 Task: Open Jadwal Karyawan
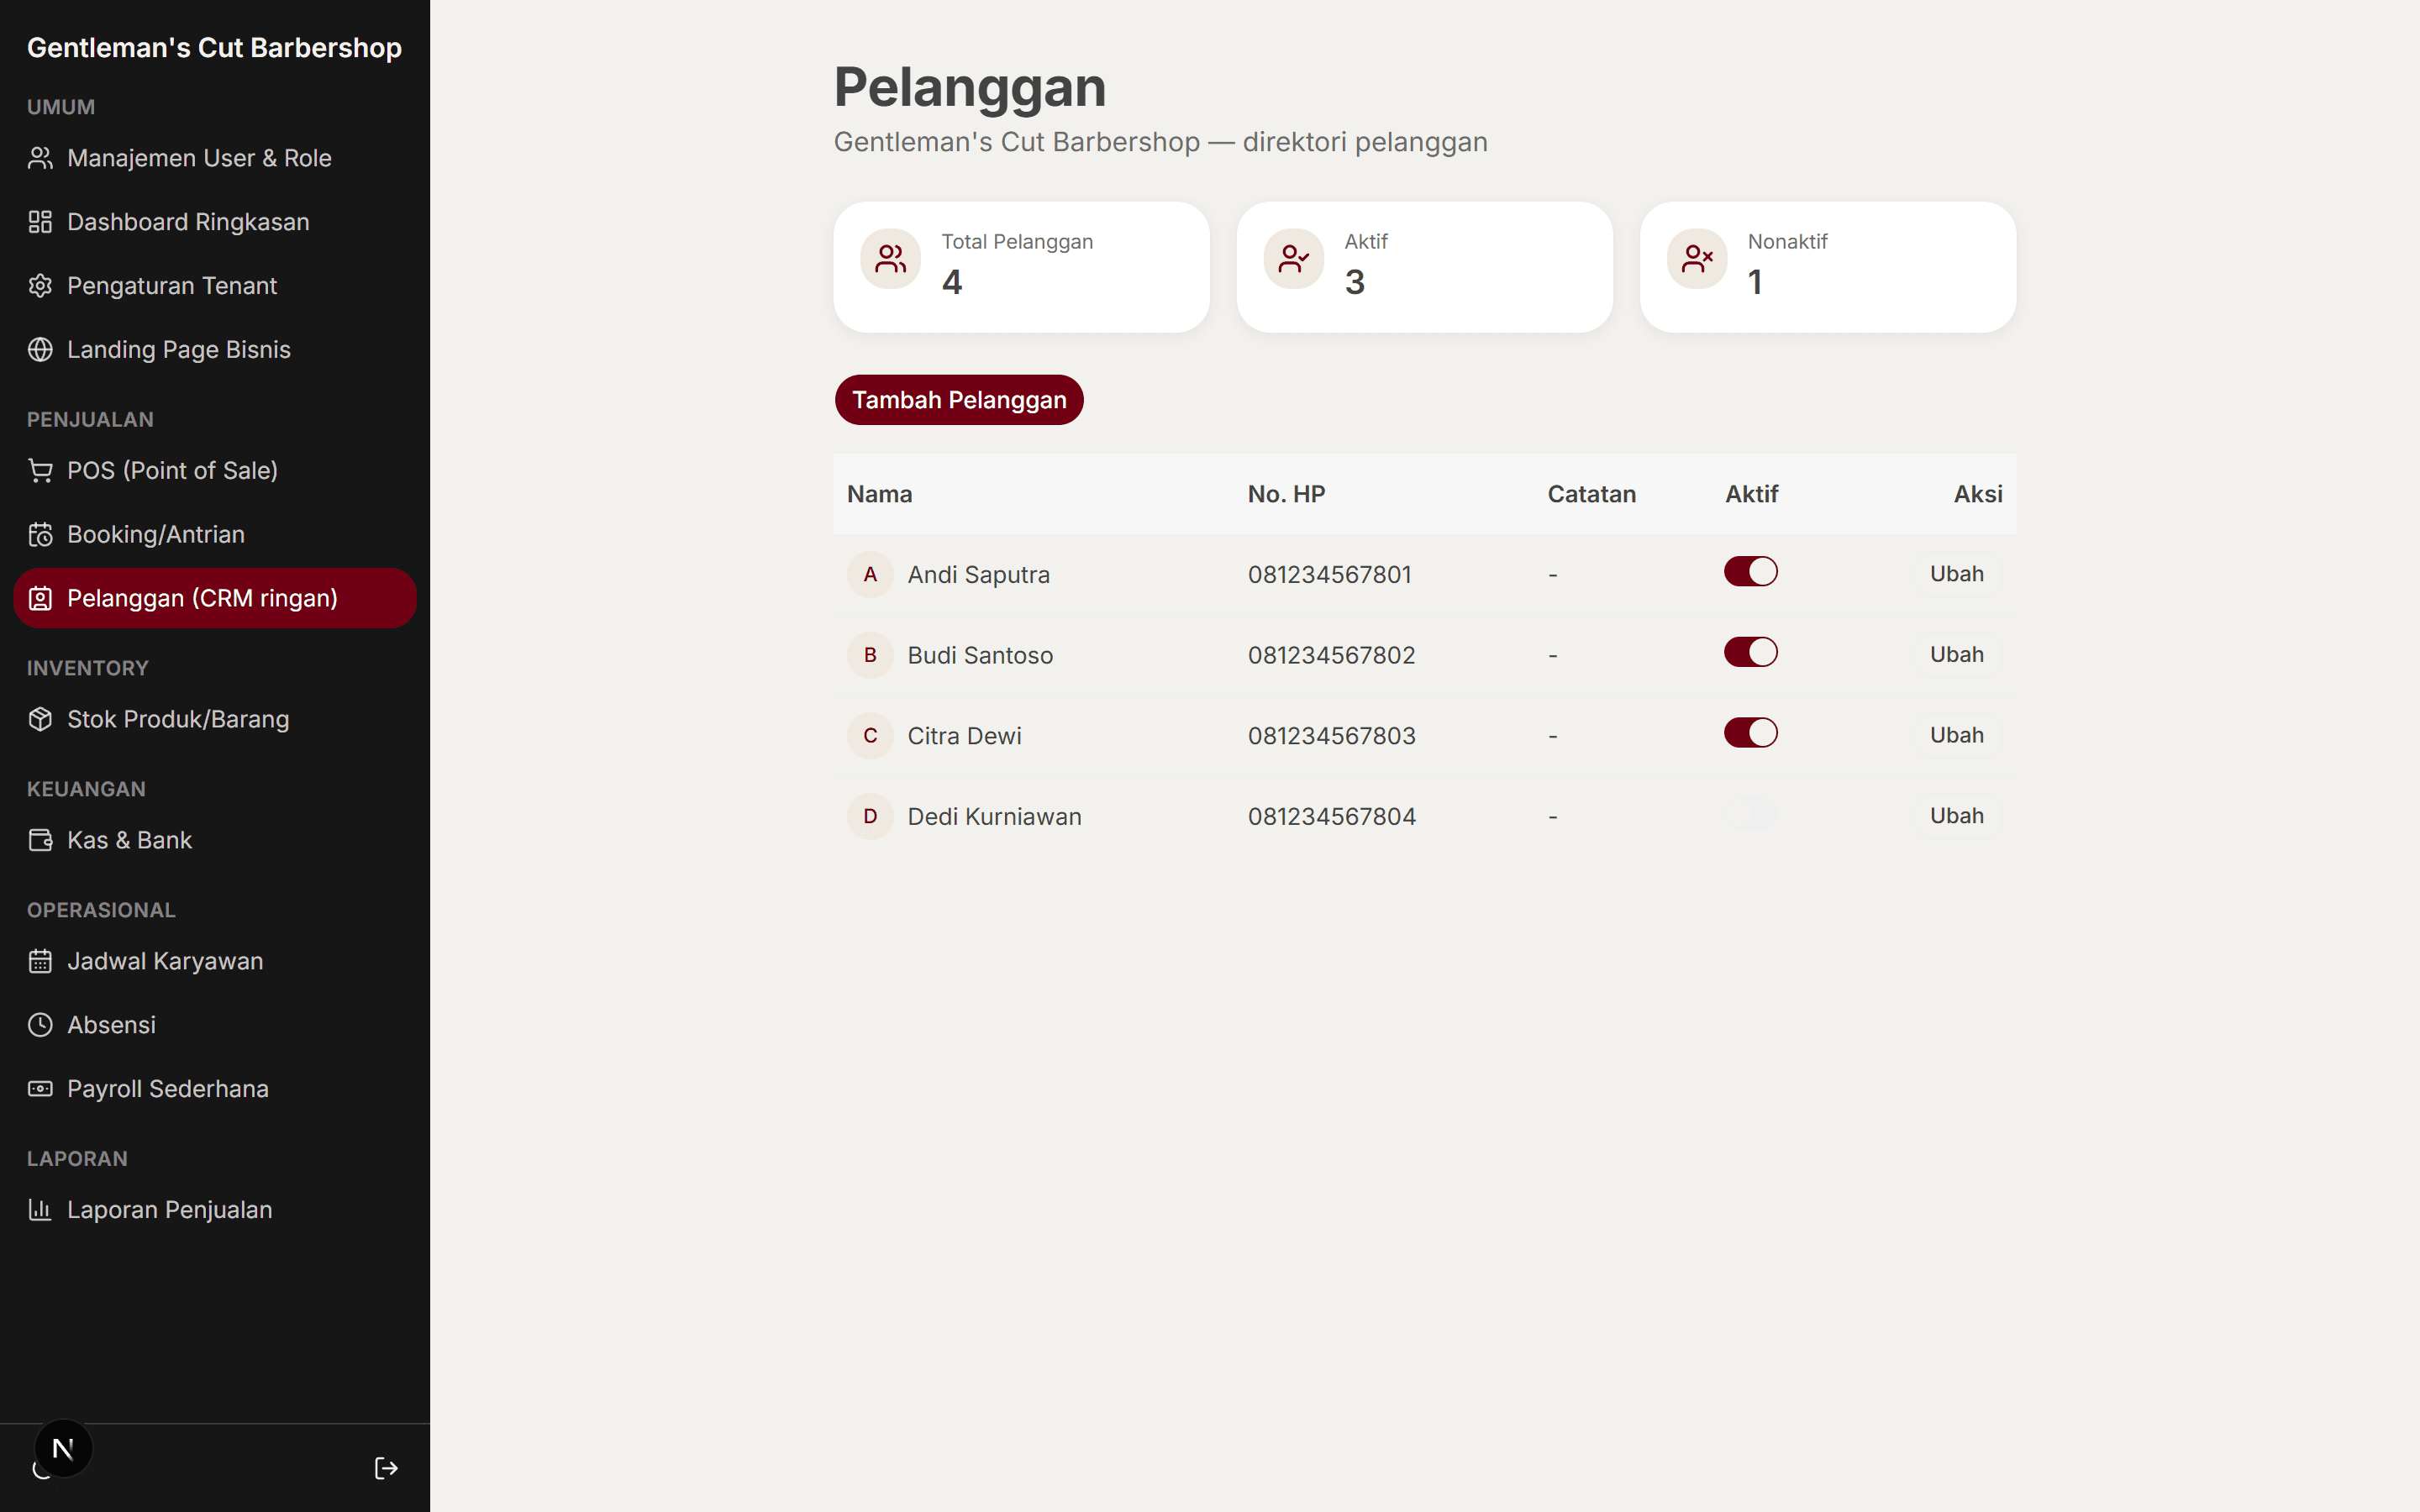pyautogui.click(x=215, y=962)
